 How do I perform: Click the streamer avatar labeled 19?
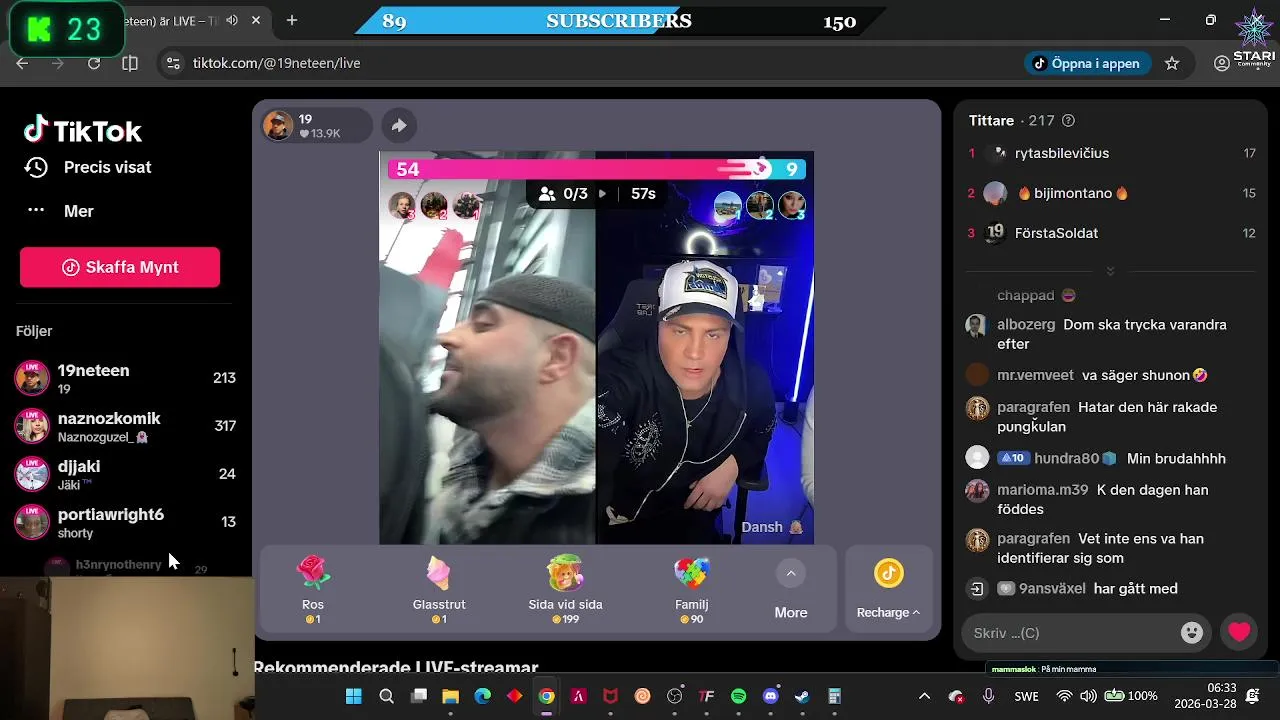(277, 126)
